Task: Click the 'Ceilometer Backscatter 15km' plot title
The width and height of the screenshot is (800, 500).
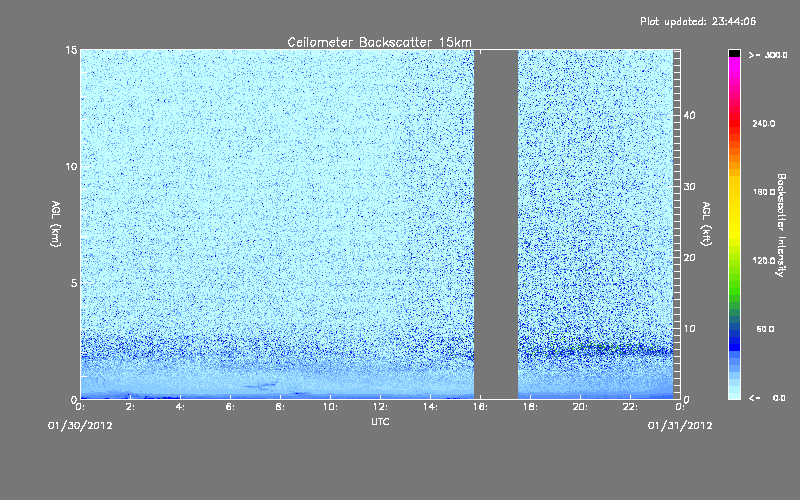Action: pyautogui.click(x=379, y=42)
